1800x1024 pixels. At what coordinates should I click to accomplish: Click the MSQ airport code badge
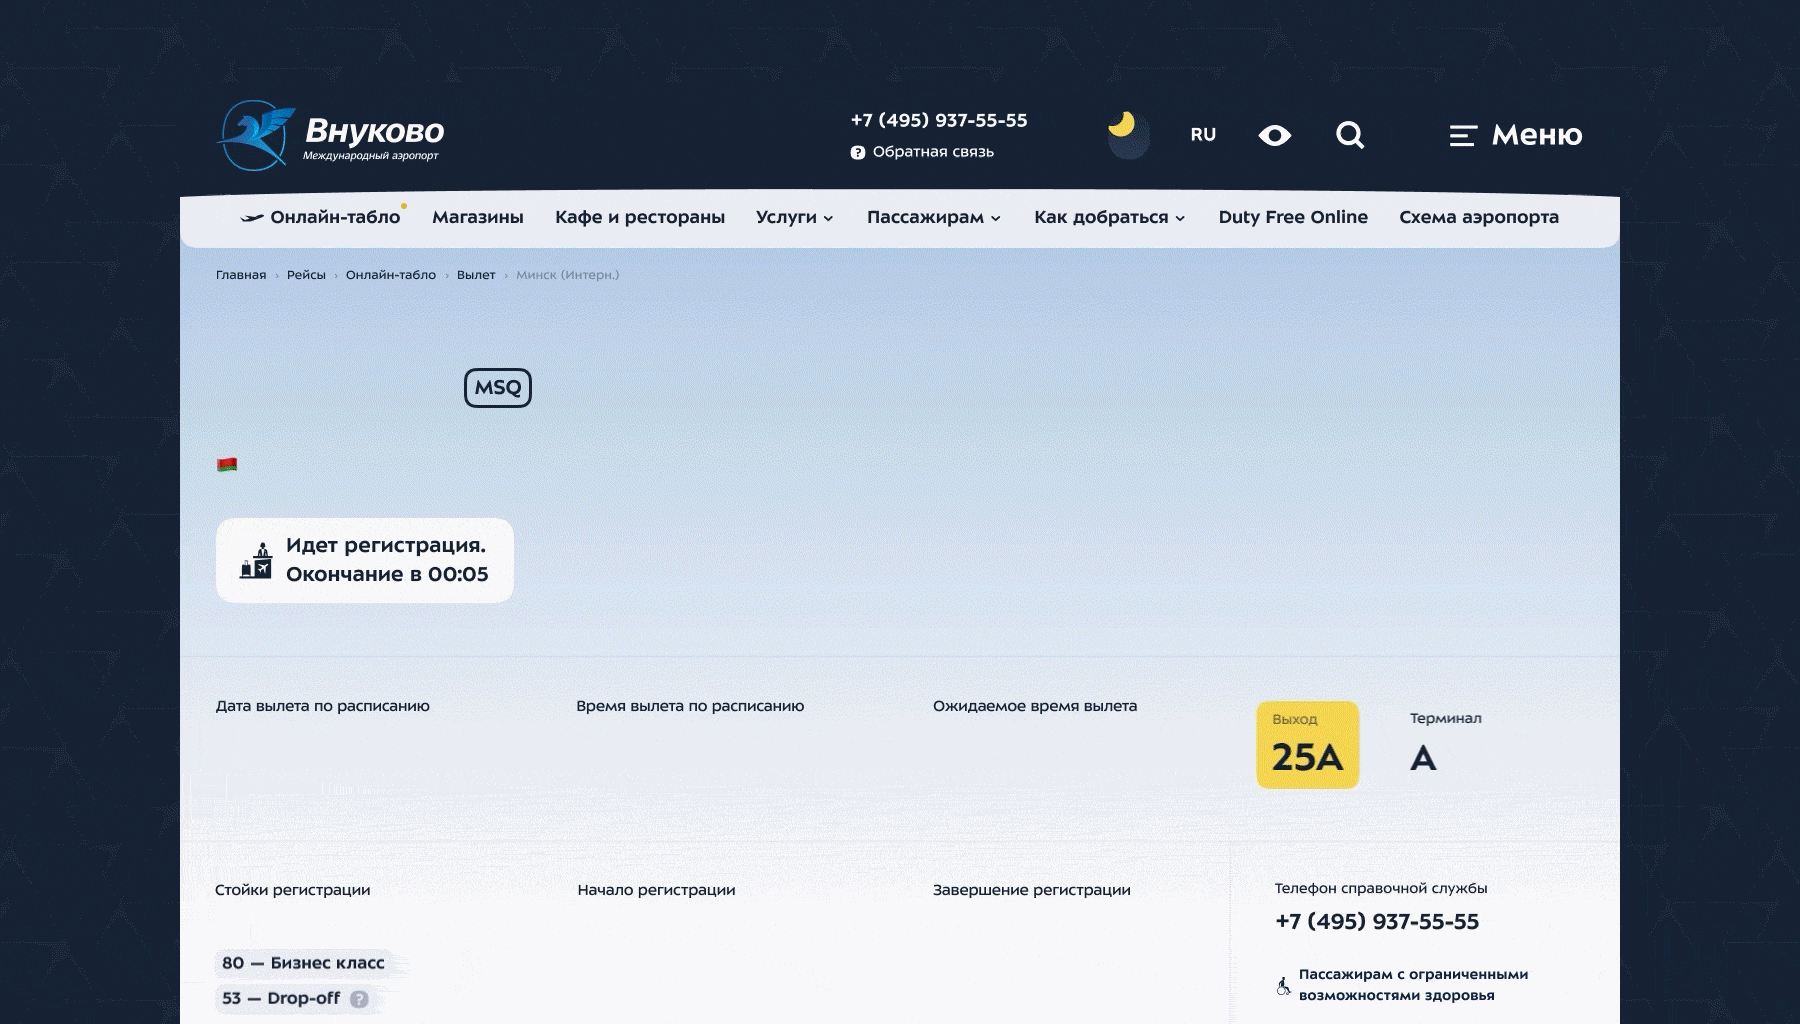497,388
